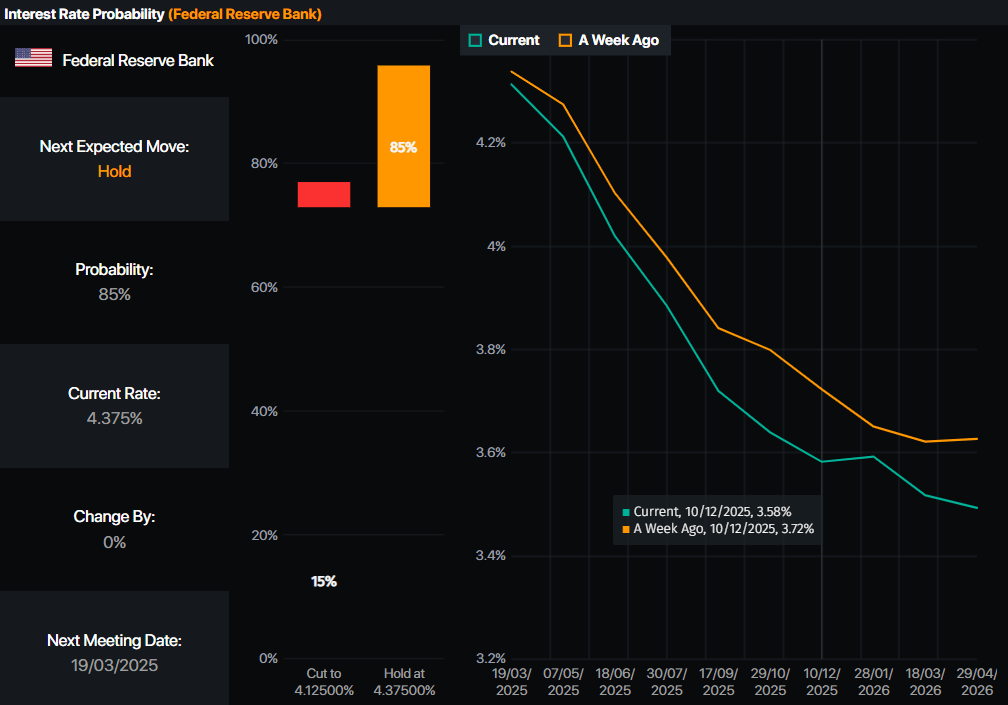Screen dimensions: 1008x705
Task: Click the Next Expected Move panel
Action: pos(114,159)
